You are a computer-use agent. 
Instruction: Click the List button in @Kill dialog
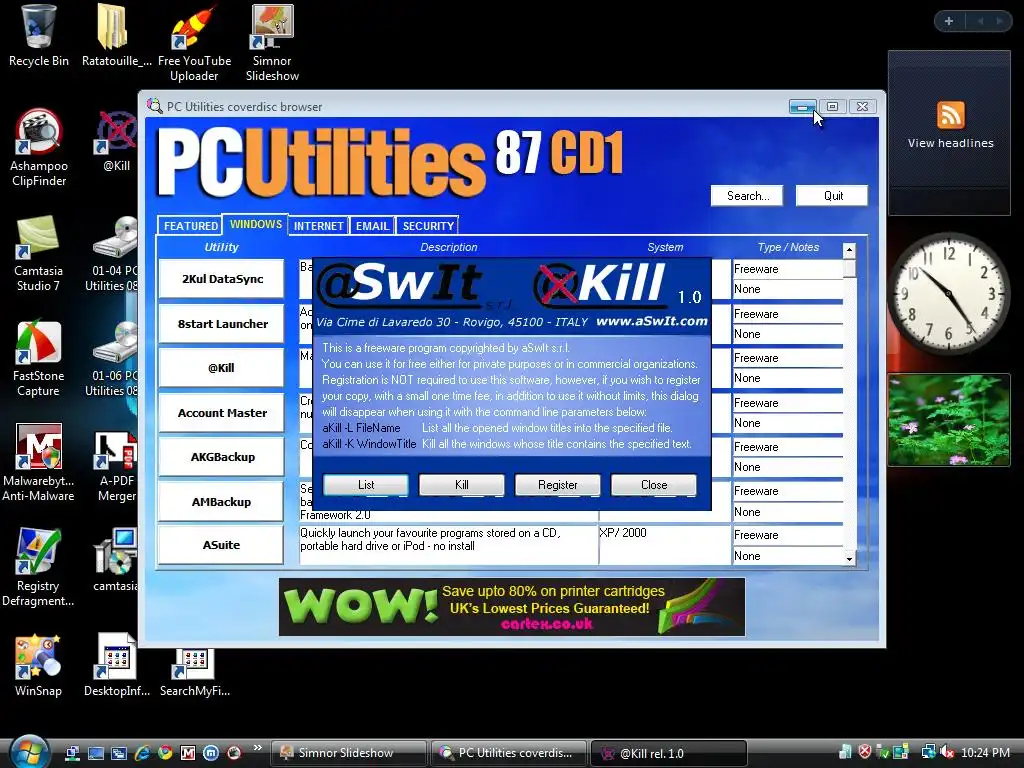366,485
